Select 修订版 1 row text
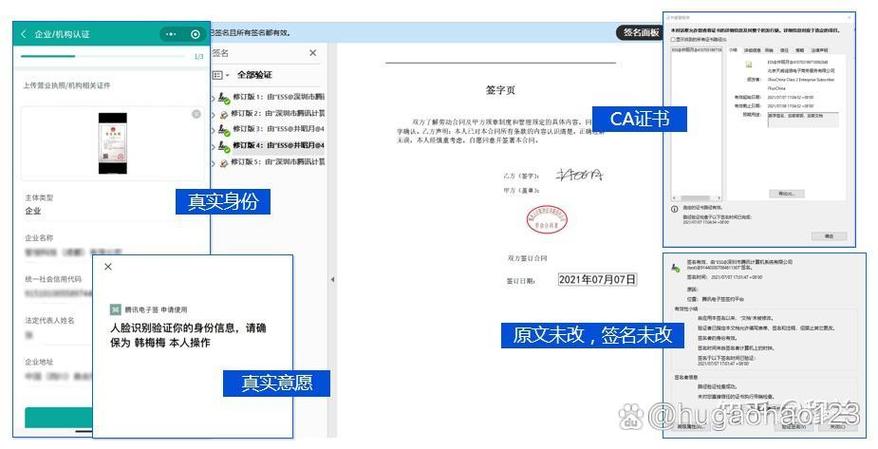 [279, 97]
